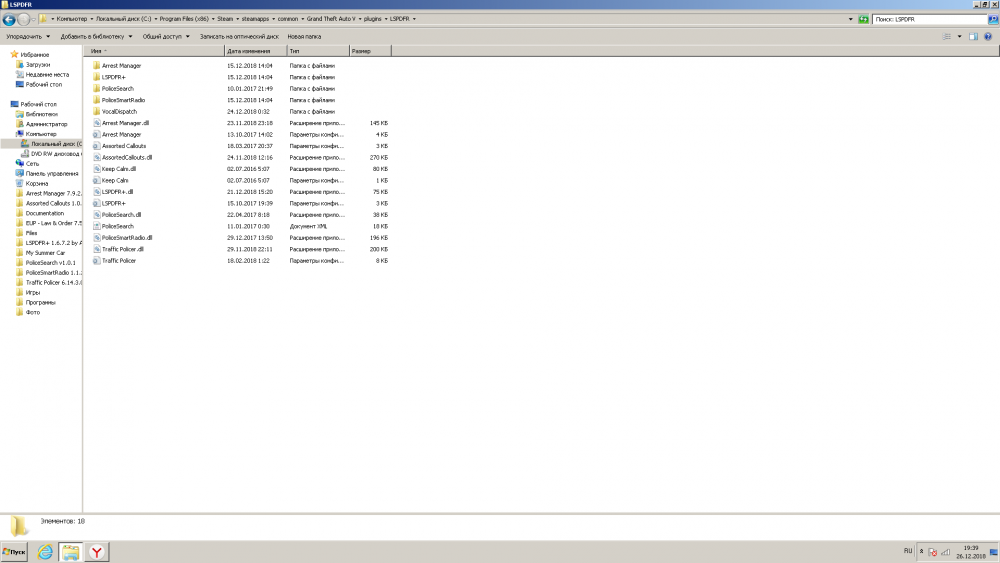Open the Общий доступ dropdown
1000x563 pixels.
[x=166, y=36]
